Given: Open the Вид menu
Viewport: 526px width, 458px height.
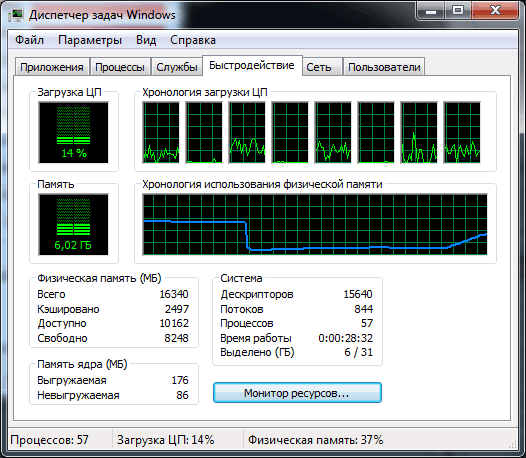Looking at the screenshot, I should [x=146, y=40].
